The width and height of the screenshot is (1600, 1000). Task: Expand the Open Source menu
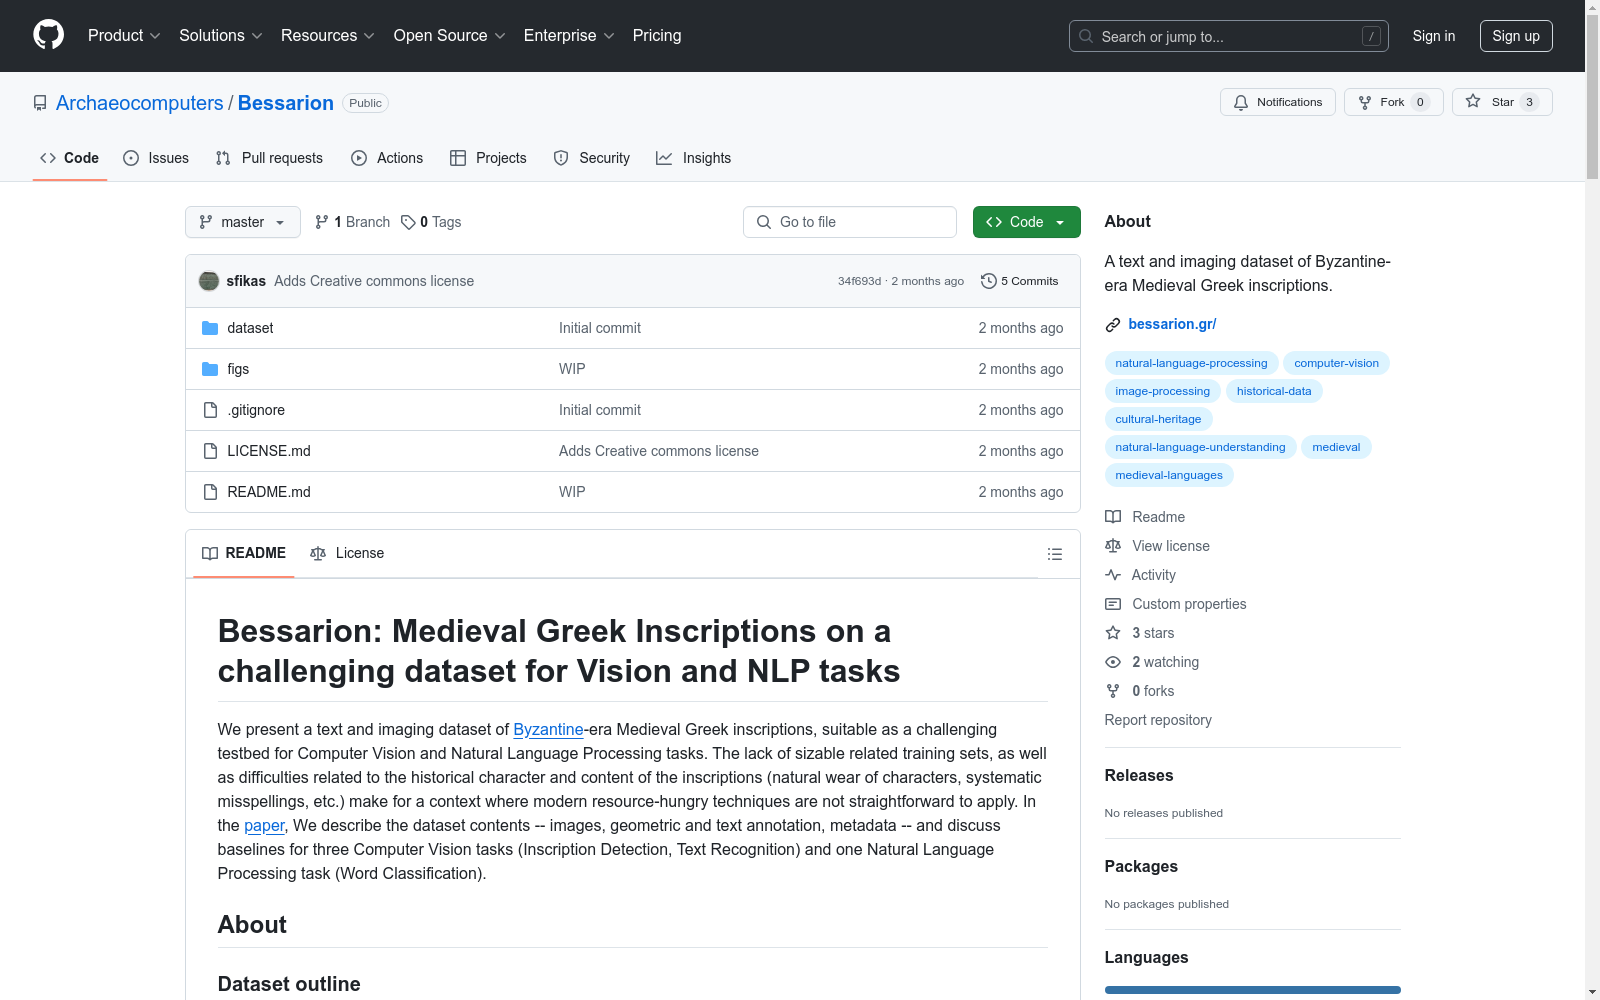(x=450, y=36)
